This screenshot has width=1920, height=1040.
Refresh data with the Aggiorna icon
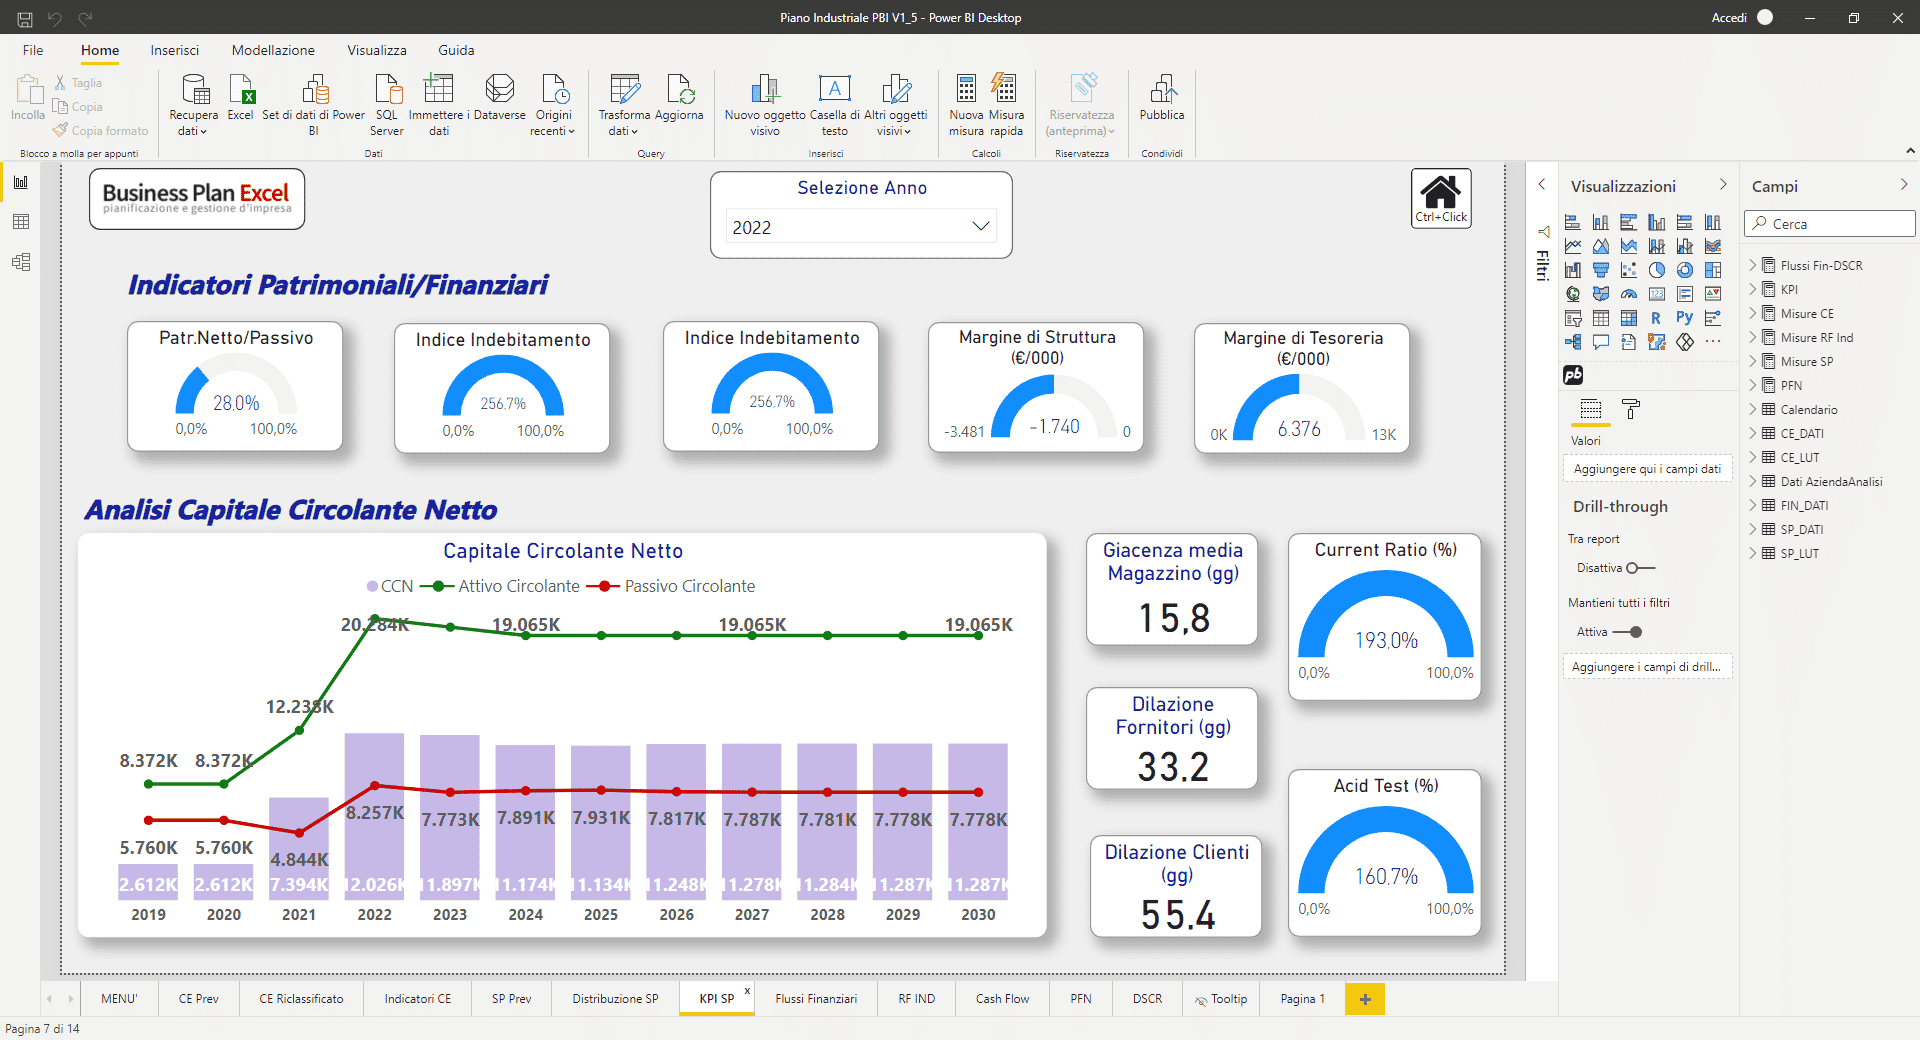coord(679,91)
